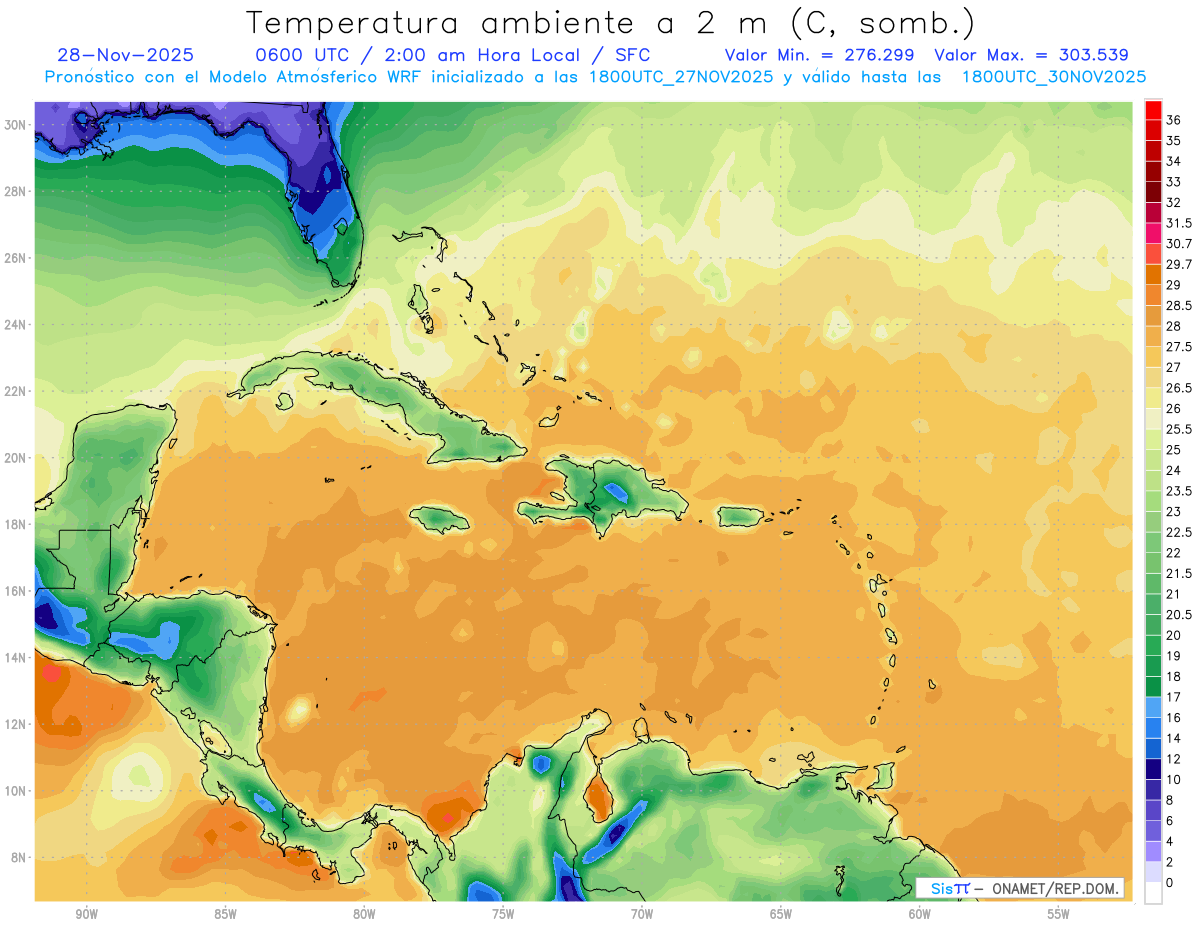Click legend label '16'
The height and width of the screenshot is (927, 1200).
(x=1174, y=717)
